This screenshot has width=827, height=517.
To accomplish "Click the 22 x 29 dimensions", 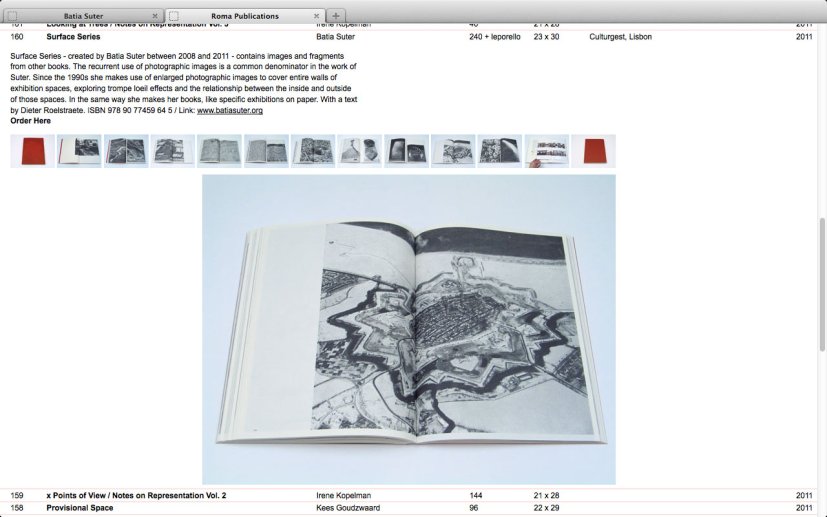I will (x=546, y=508).
